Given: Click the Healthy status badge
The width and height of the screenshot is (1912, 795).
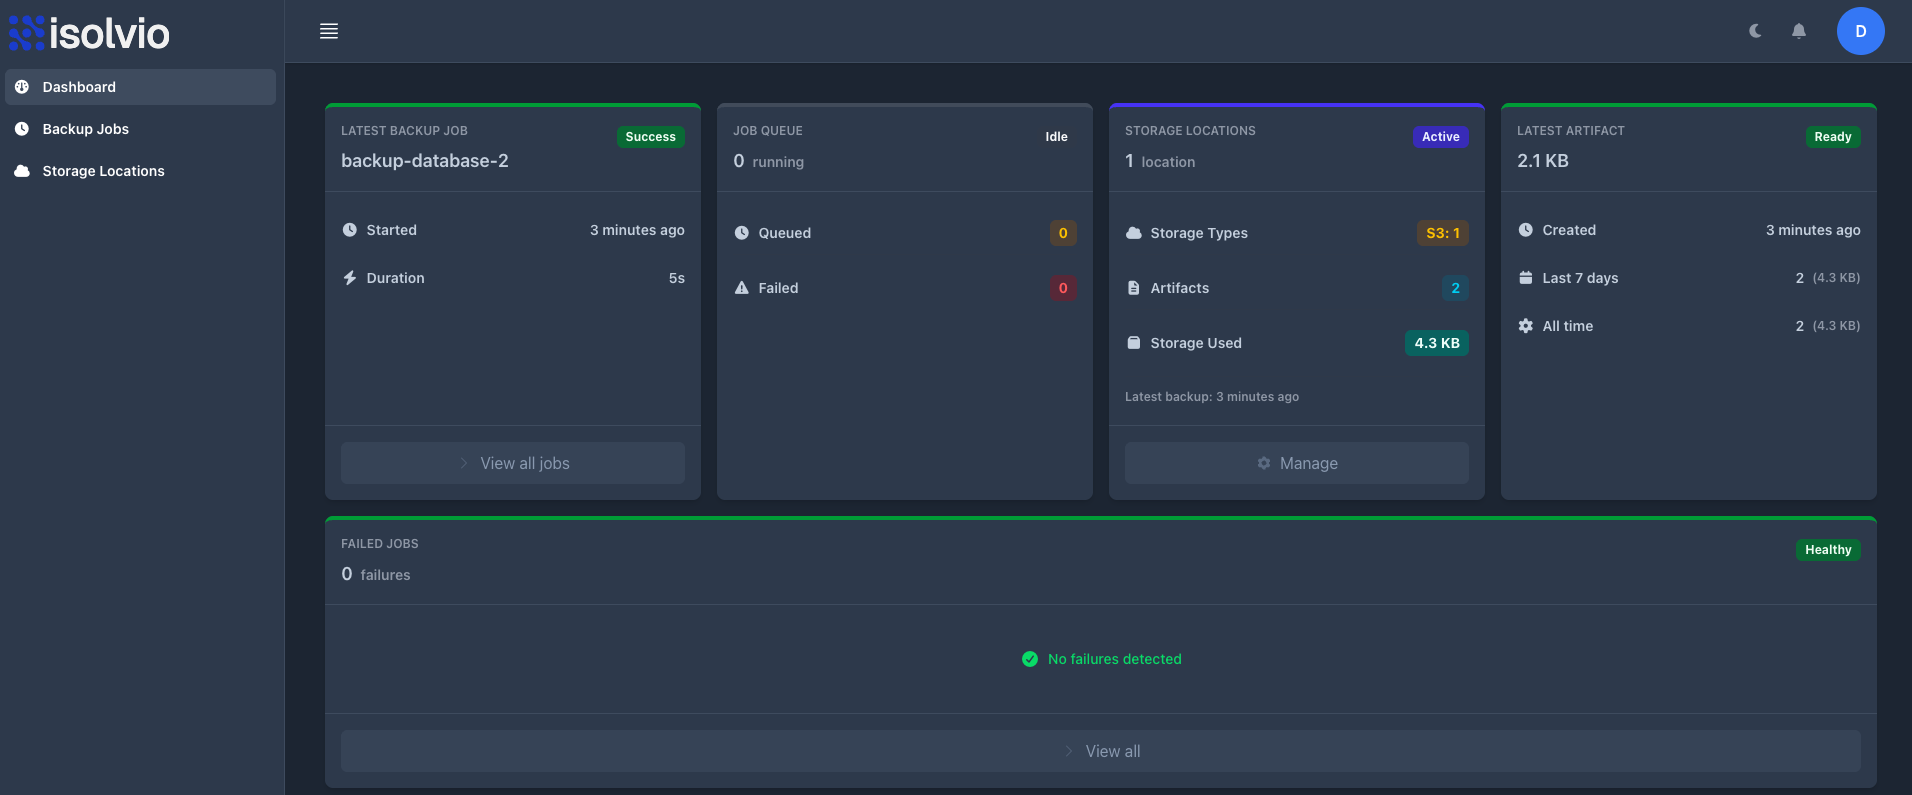Looking at the screenshot, I should click(1828, 550).
